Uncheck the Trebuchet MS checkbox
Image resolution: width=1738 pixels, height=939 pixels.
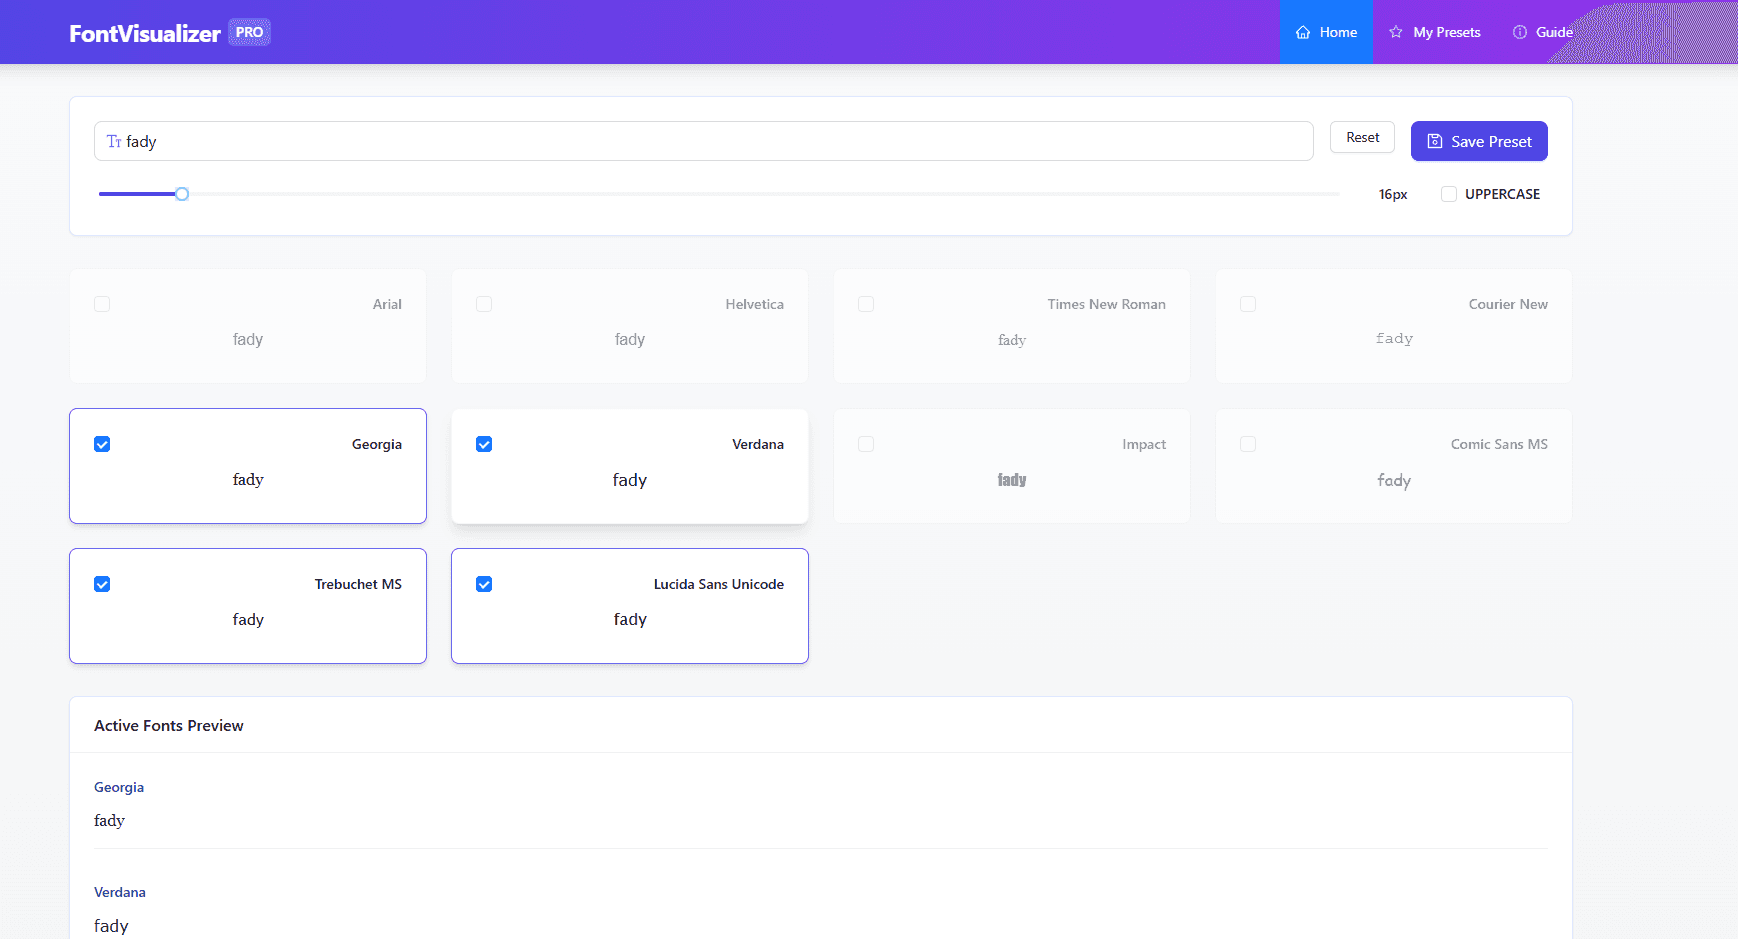(102, 584)
